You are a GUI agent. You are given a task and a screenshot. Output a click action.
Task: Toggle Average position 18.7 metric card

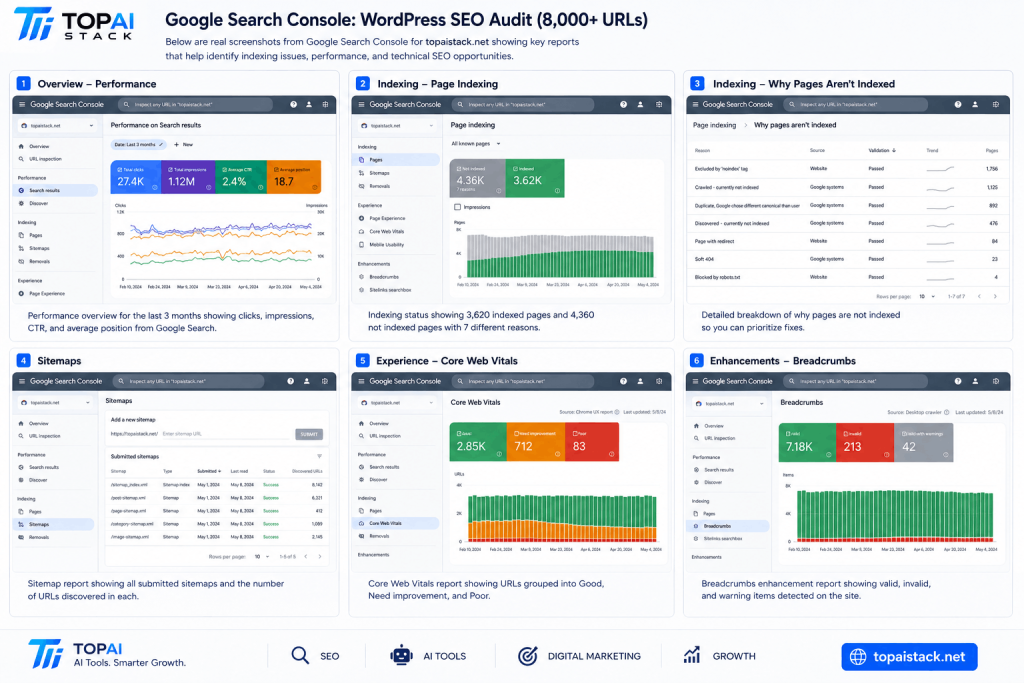294,177
